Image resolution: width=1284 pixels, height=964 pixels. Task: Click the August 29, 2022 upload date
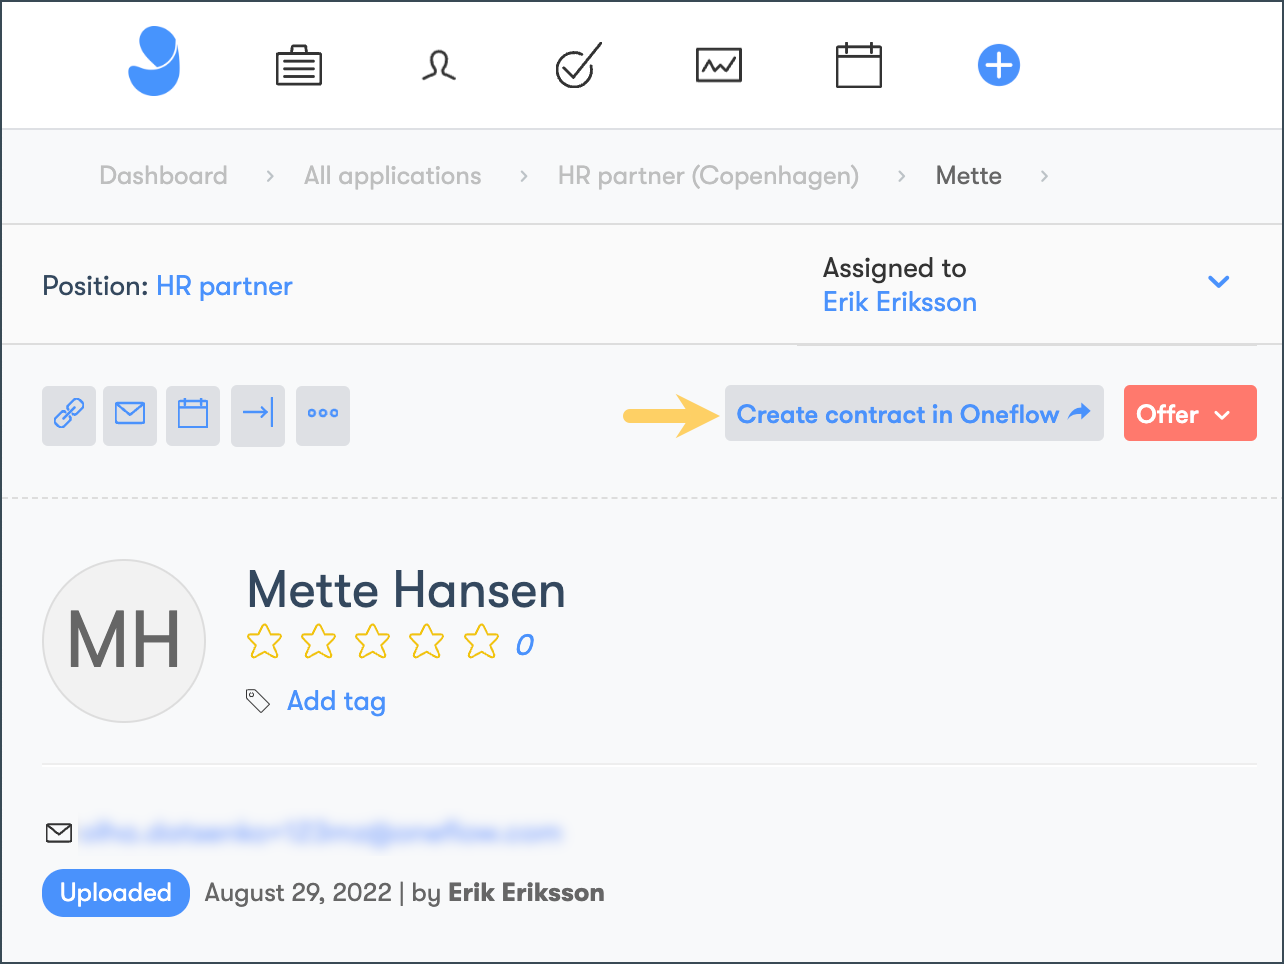[298, 892]
